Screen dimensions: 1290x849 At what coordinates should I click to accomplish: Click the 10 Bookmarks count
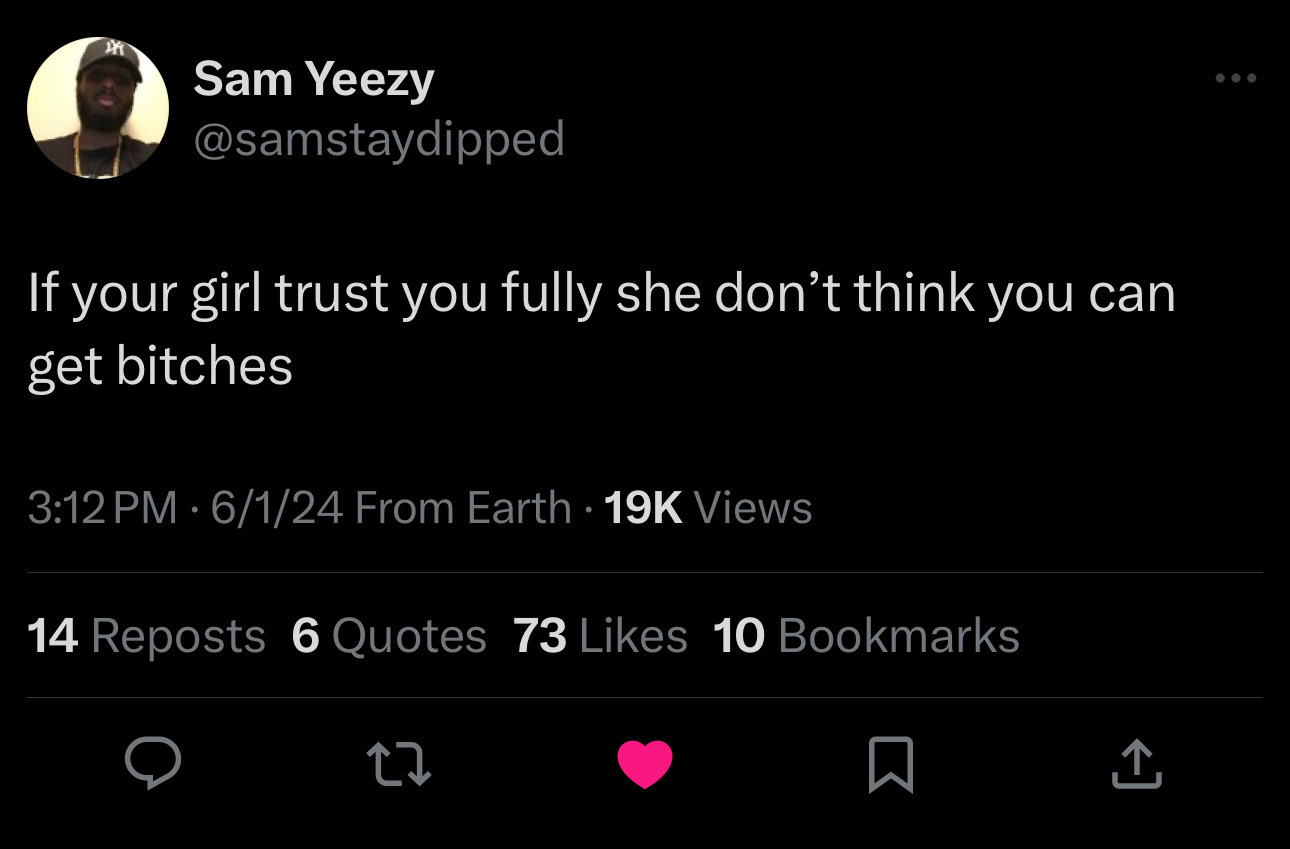866,636
